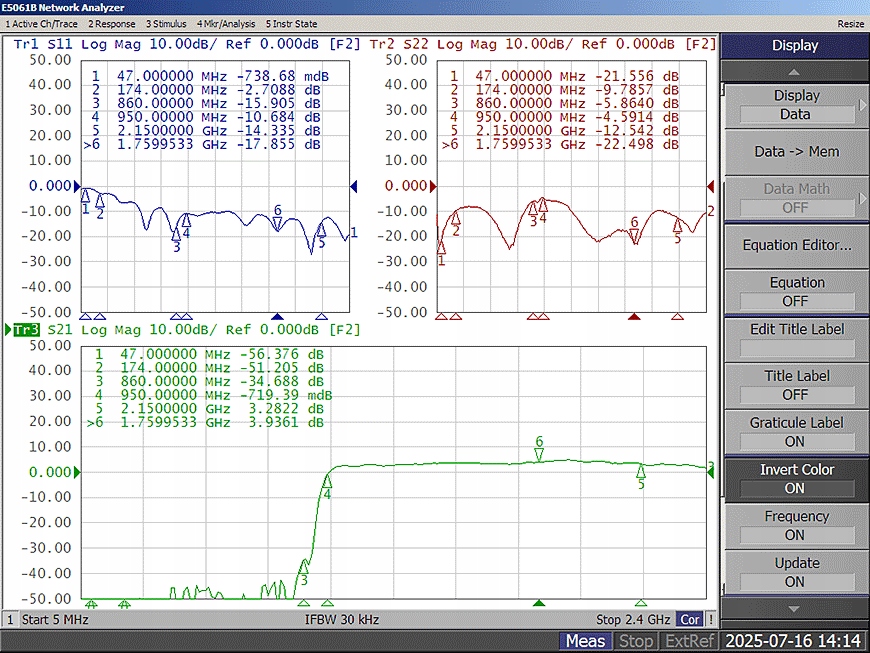Click the Tr3 active trace indicator
The image size is (870, 653).
(x=25, y=330)
